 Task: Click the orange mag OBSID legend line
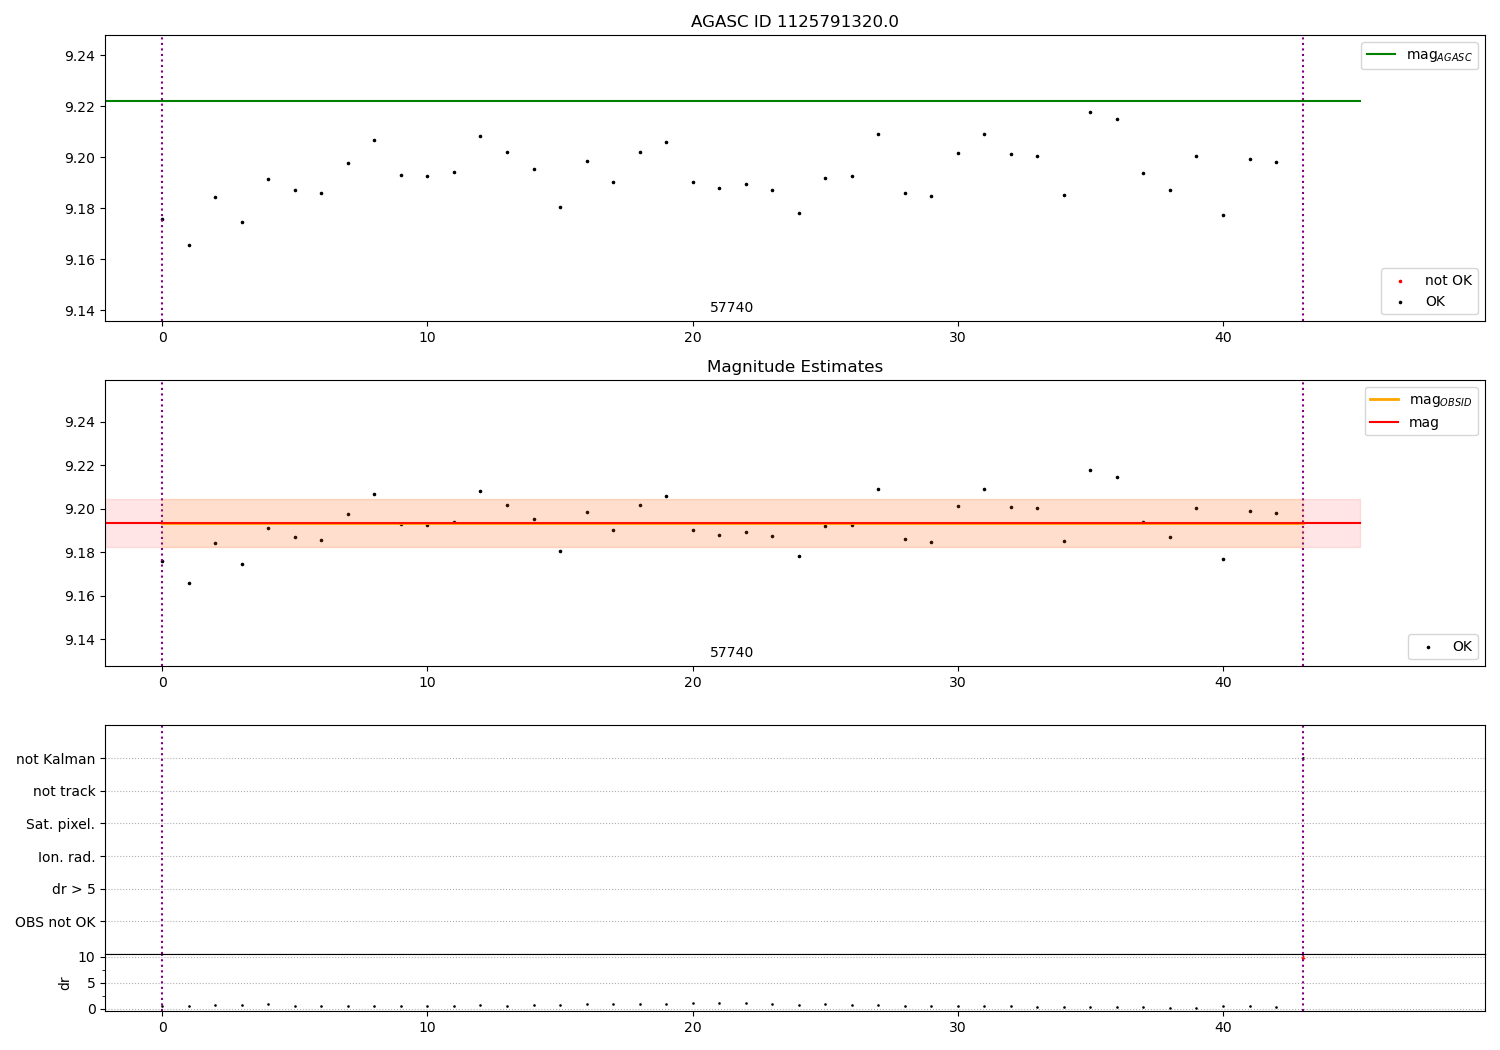pyautogui.click(x=1384, y=400)
